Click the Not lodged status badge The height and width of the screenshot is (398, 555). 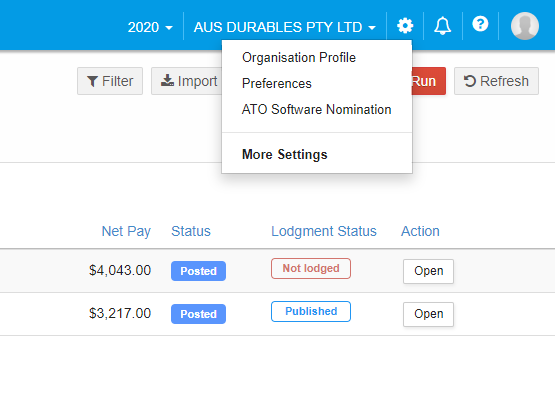pos(311,268)
